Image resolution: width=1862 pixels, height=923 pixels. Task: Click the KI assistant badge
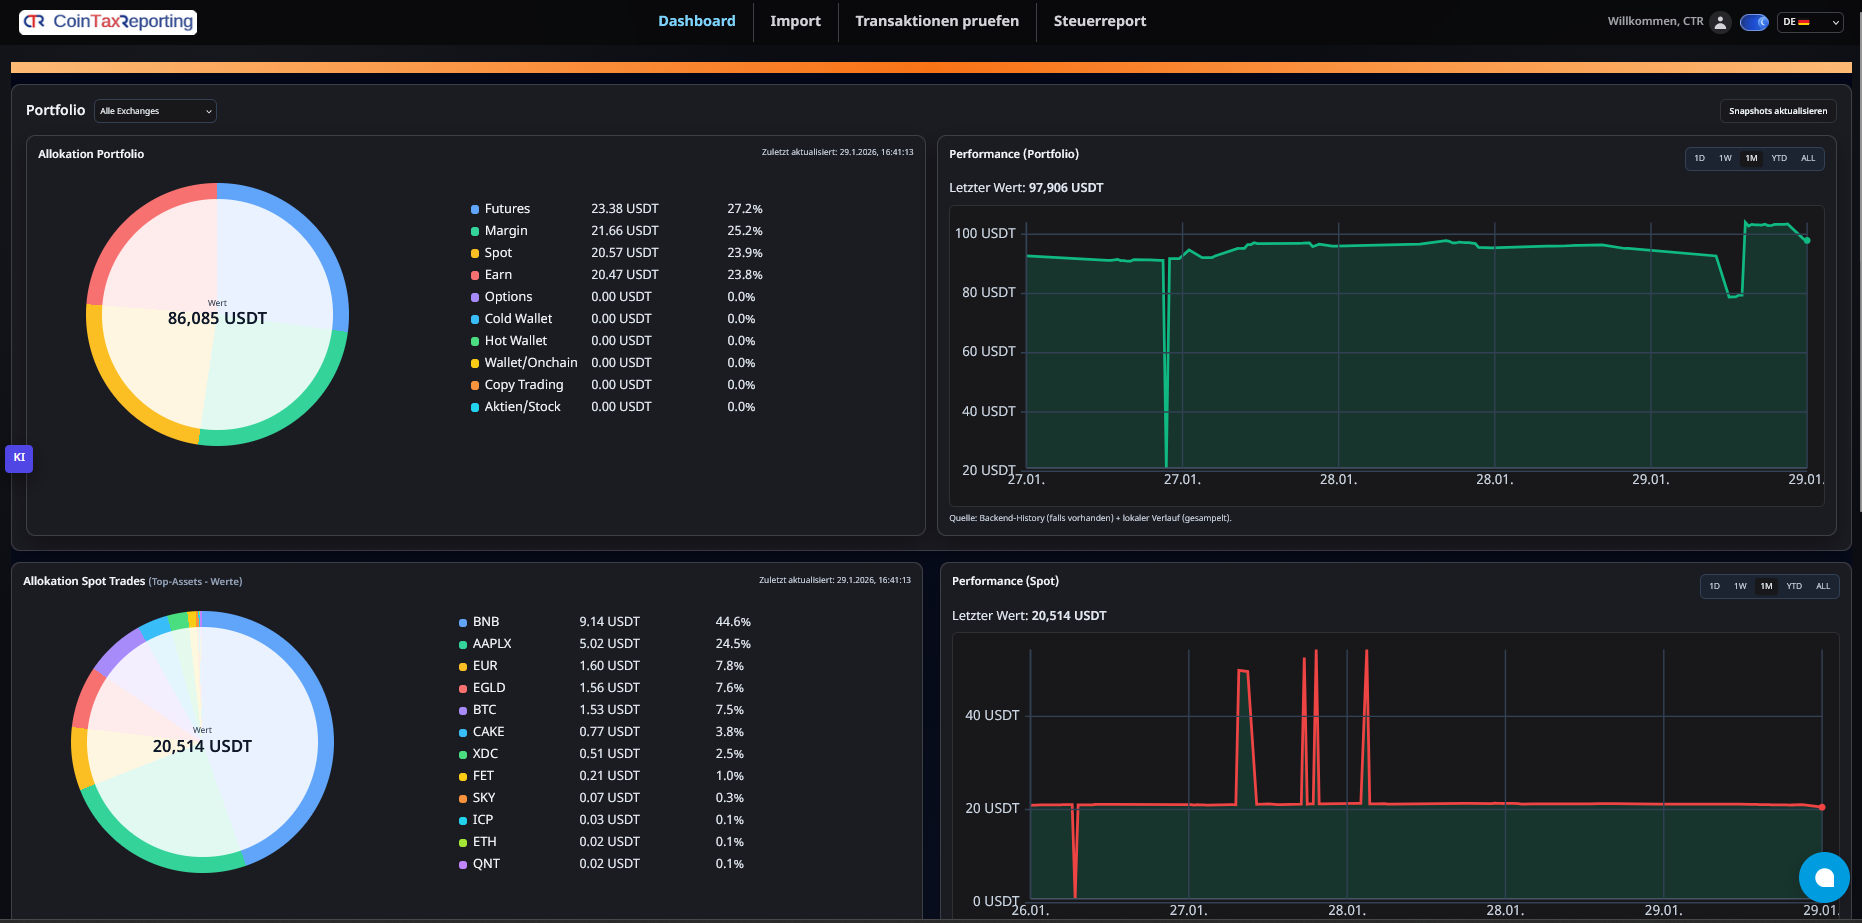(x=19, y=458)
